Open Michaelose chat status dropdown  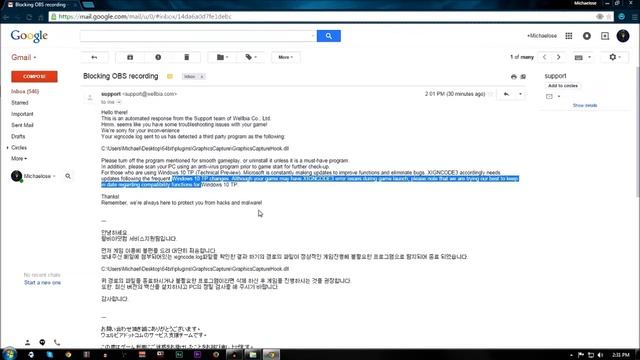tap(39, 176)
